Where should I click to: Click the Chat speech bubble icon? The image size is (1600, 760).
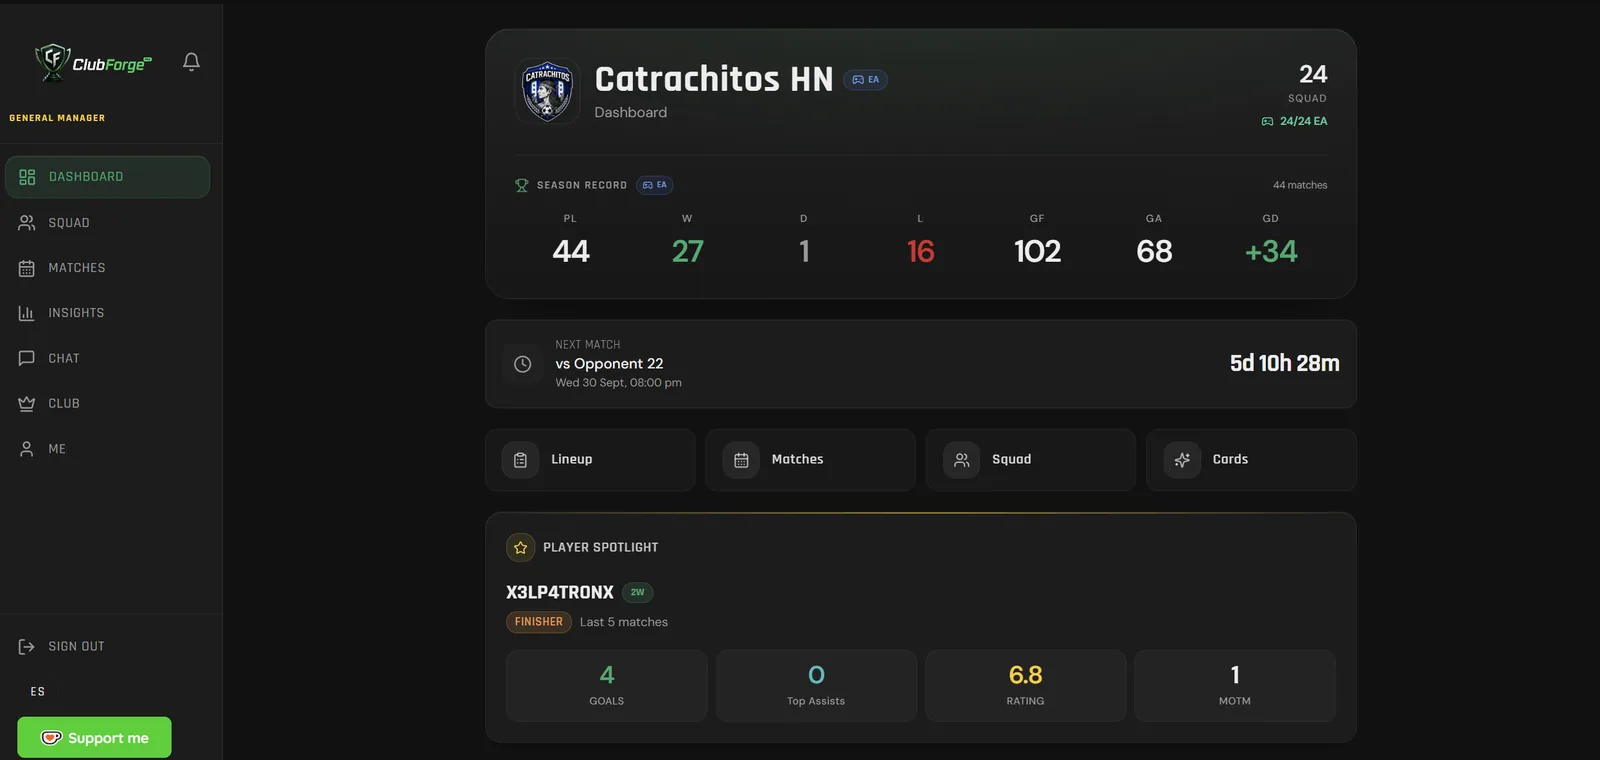[27, 358]
